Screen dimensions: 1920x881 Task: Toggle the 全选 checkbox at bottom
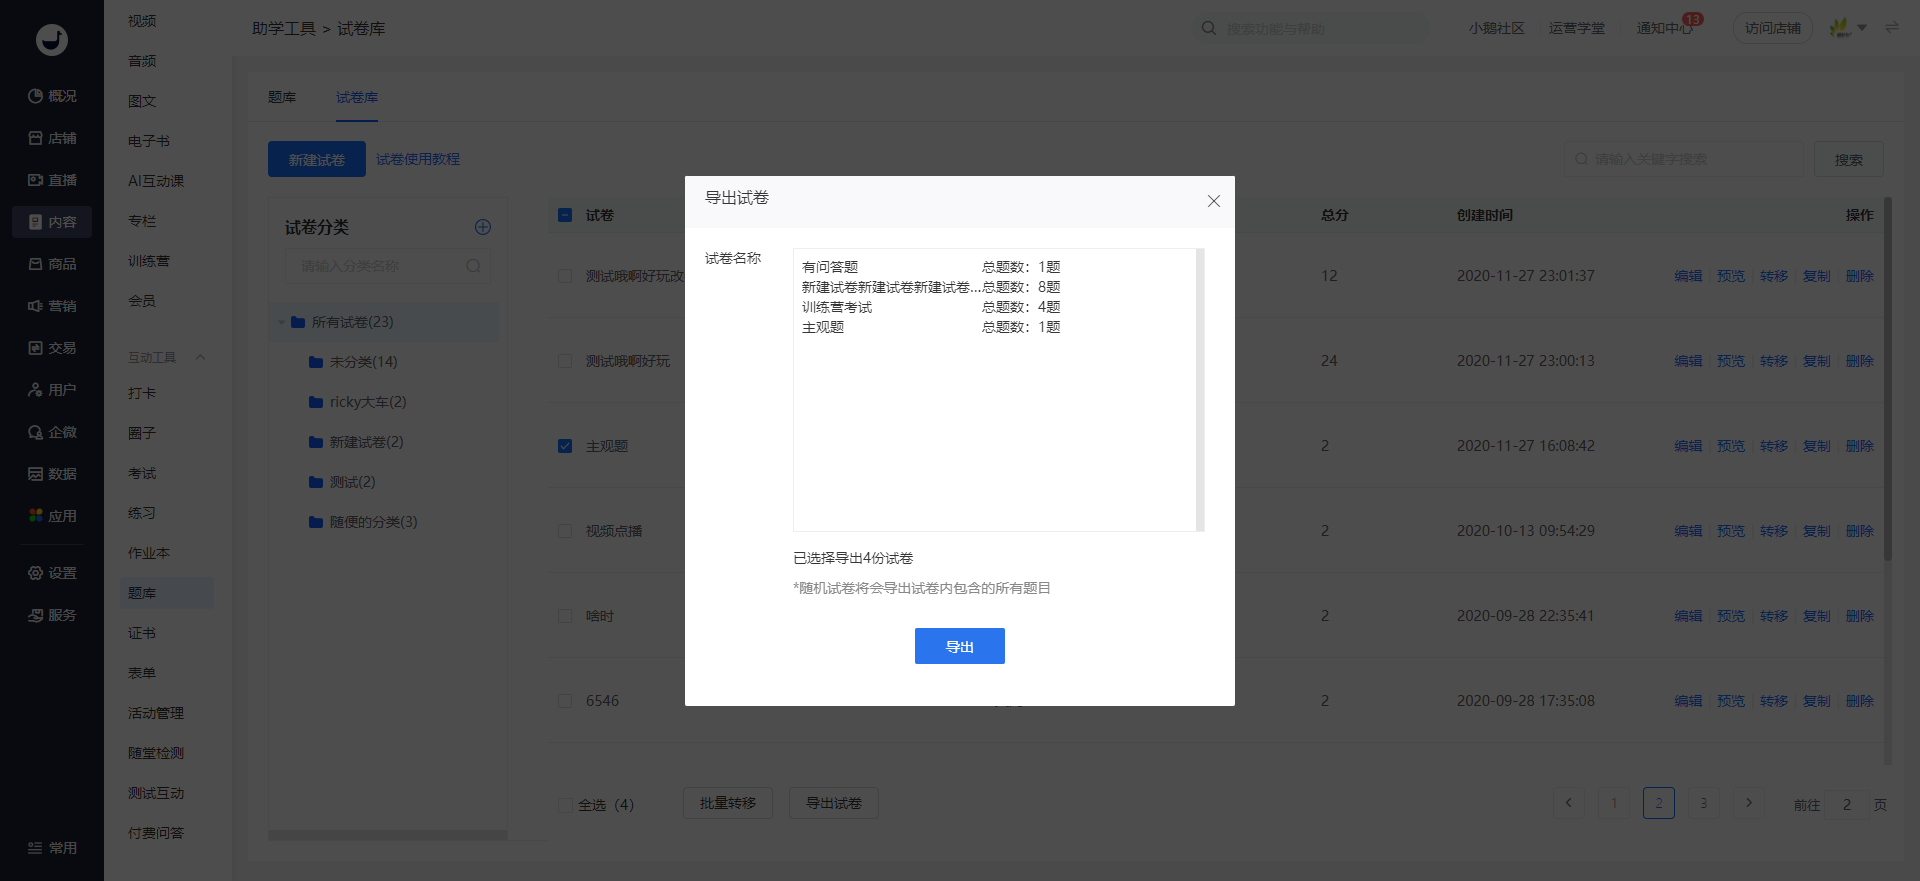(565, 805)
